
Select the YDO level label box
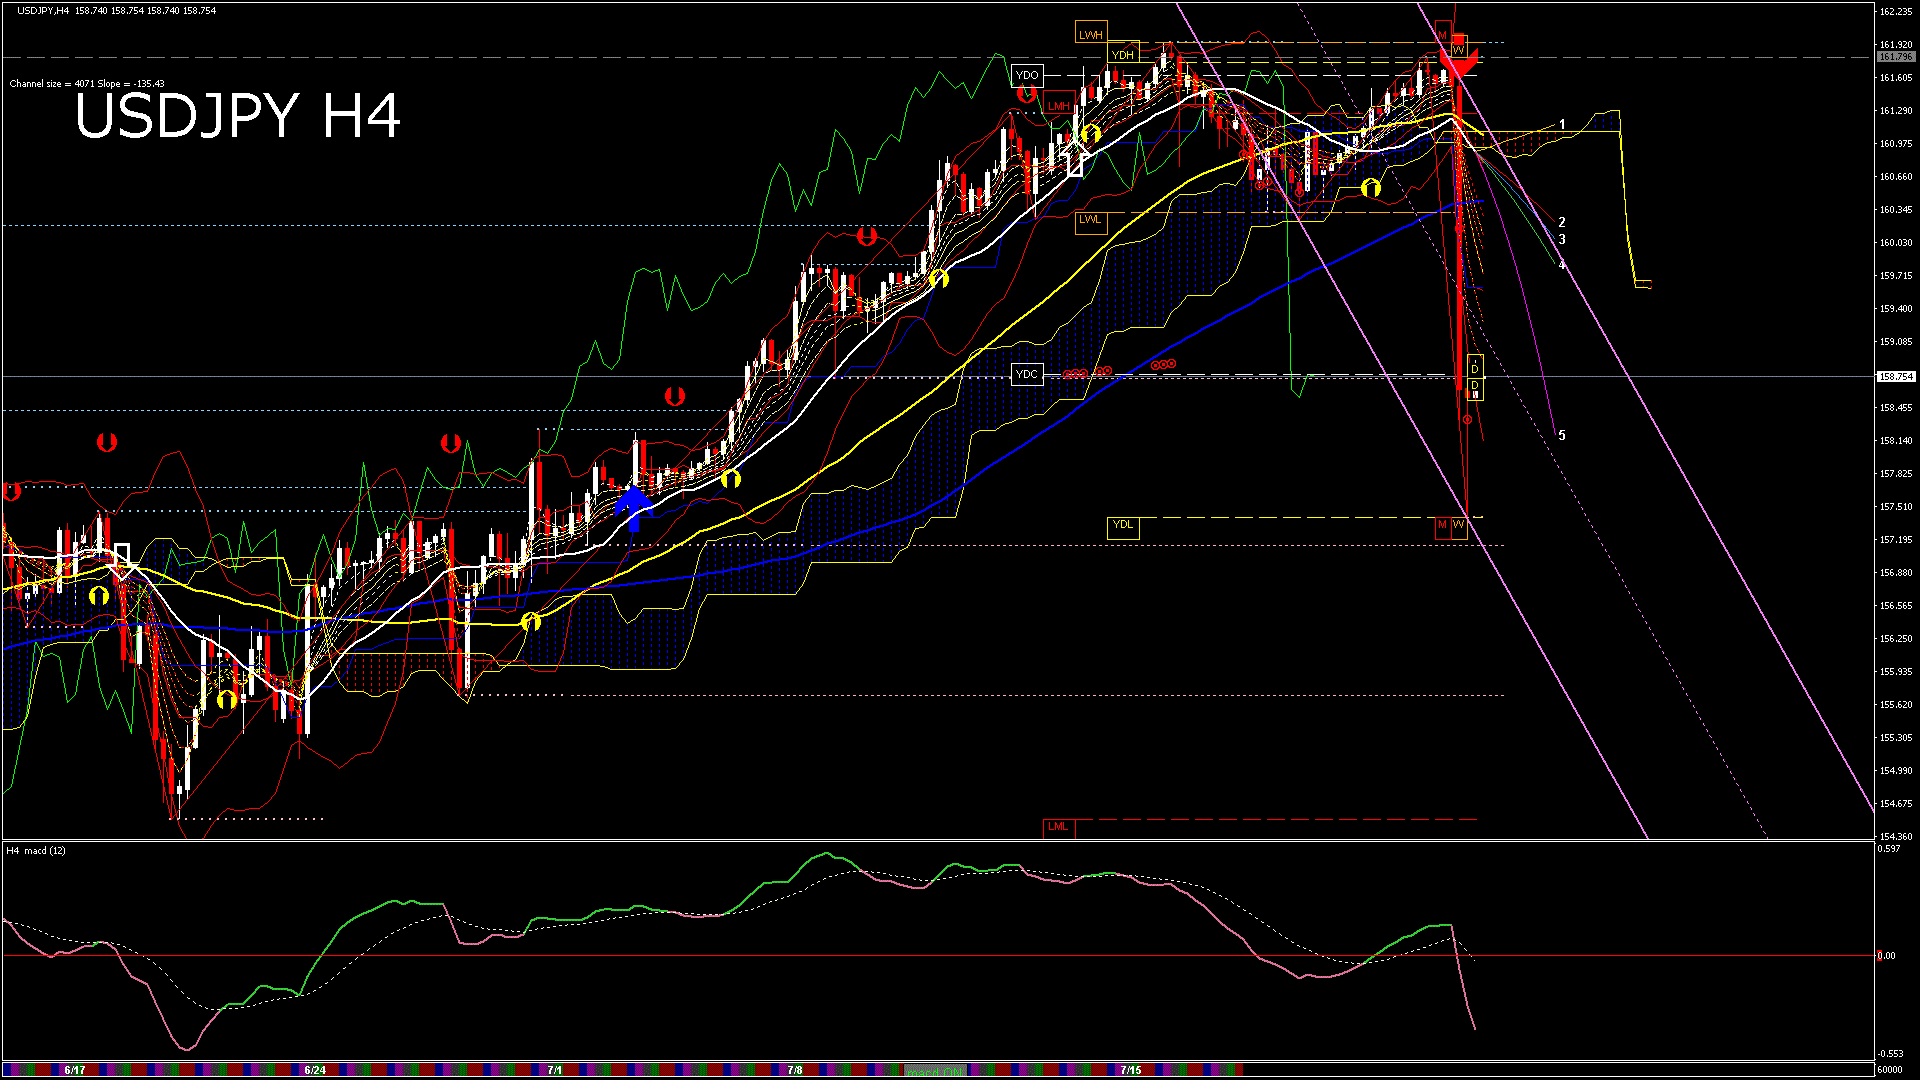(x=1027, y=75)
